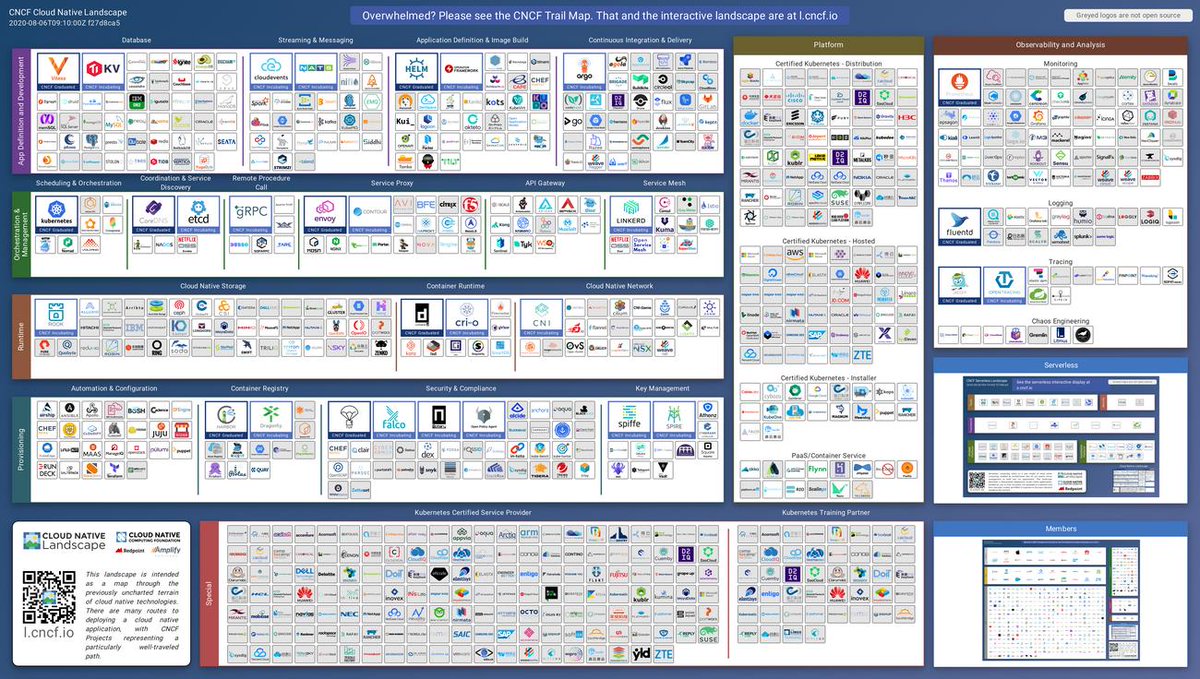Click the envoy project card
The height and width of the screenshot is (679, 1200).
pos(325,214)
